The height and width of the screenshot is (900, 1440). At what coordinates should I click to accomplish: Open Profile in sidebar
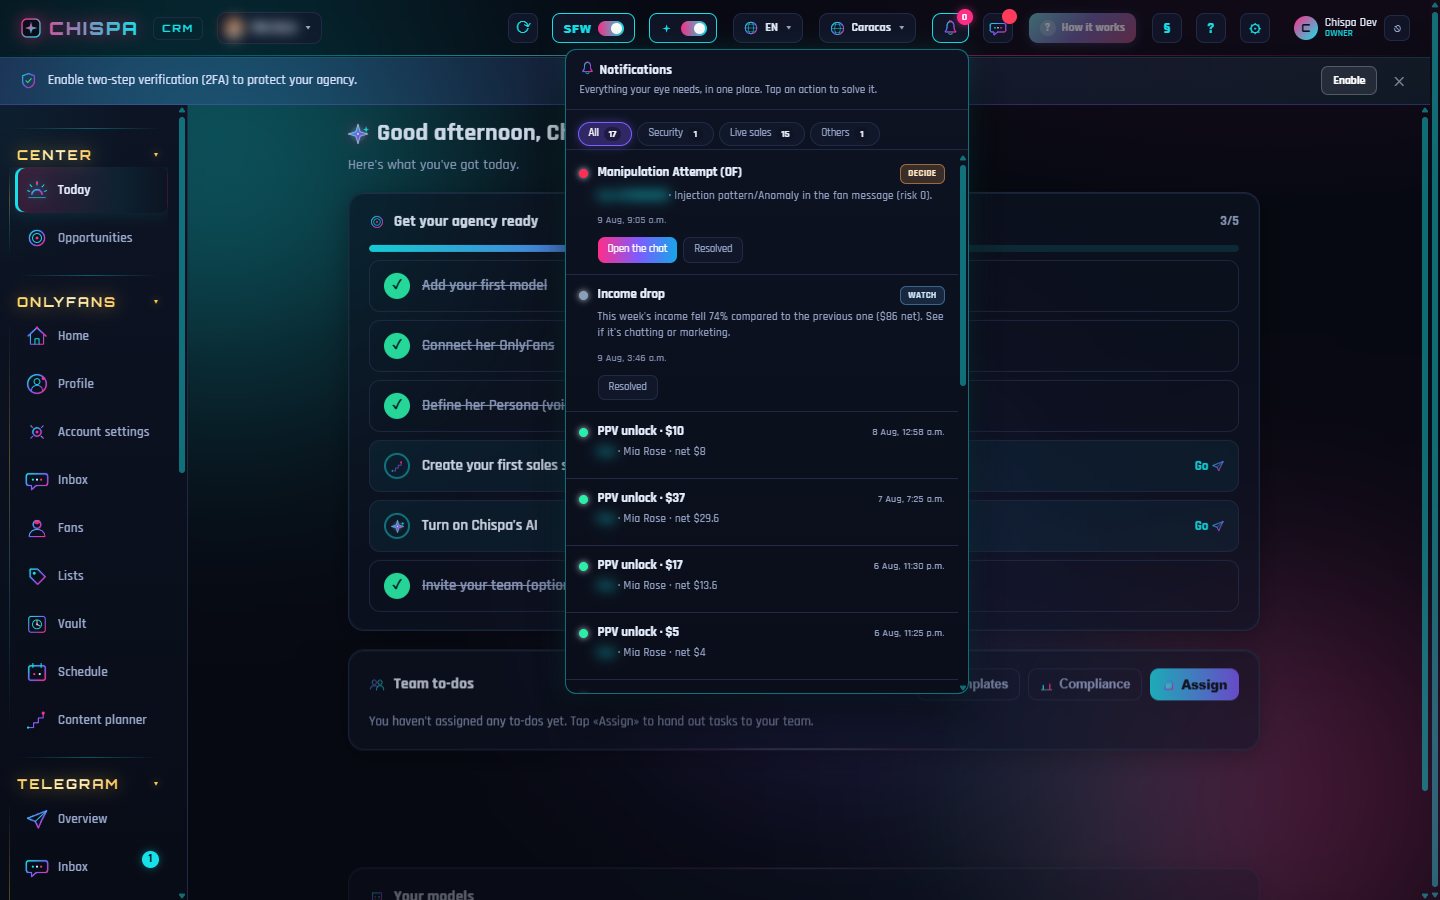click(x=92, y=384)
